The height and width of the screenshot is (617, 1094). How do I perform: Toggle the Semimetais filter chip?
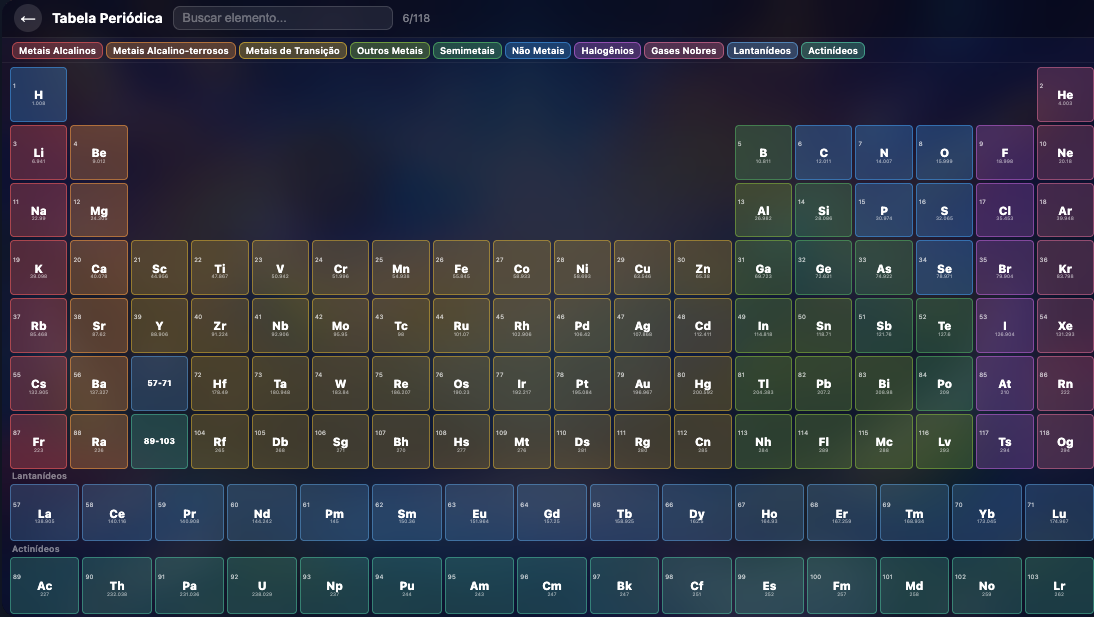(467, 51)
